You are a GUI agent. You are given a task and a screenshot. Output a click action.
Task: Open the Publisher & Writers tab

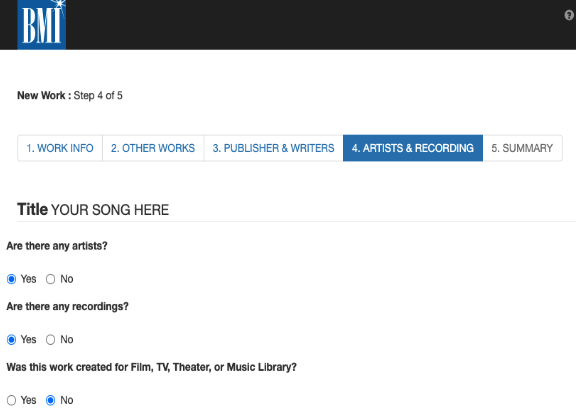(x=273, y=148)
